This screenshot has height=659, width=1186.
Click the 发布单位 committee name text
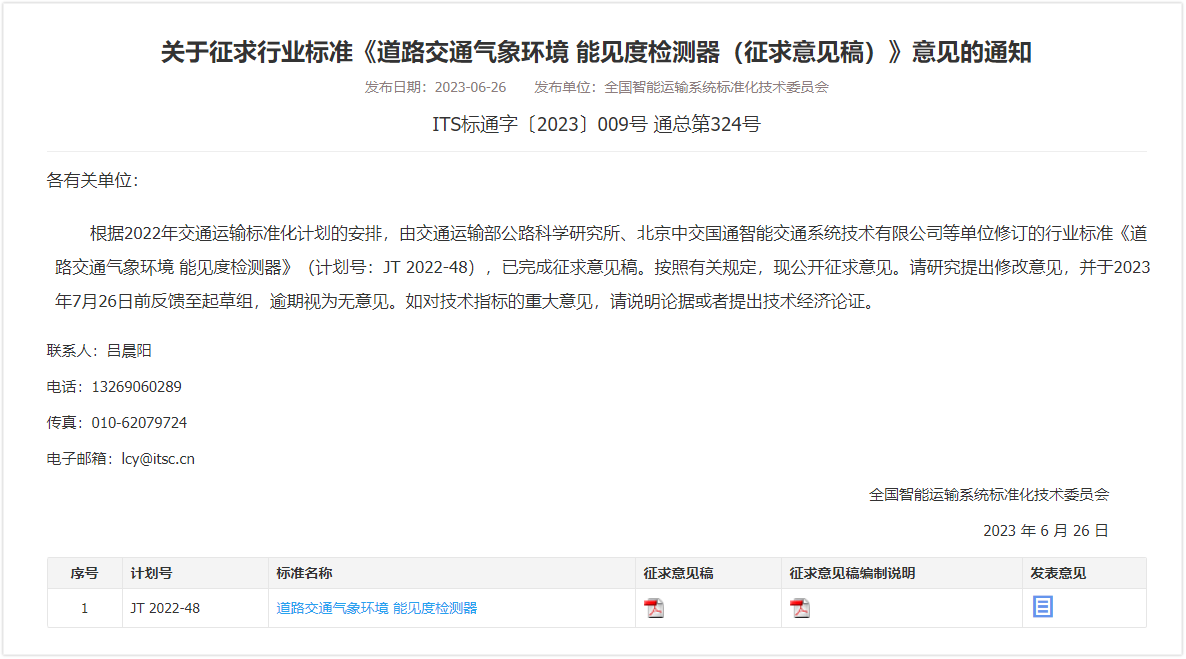click(x=681, y=87)
